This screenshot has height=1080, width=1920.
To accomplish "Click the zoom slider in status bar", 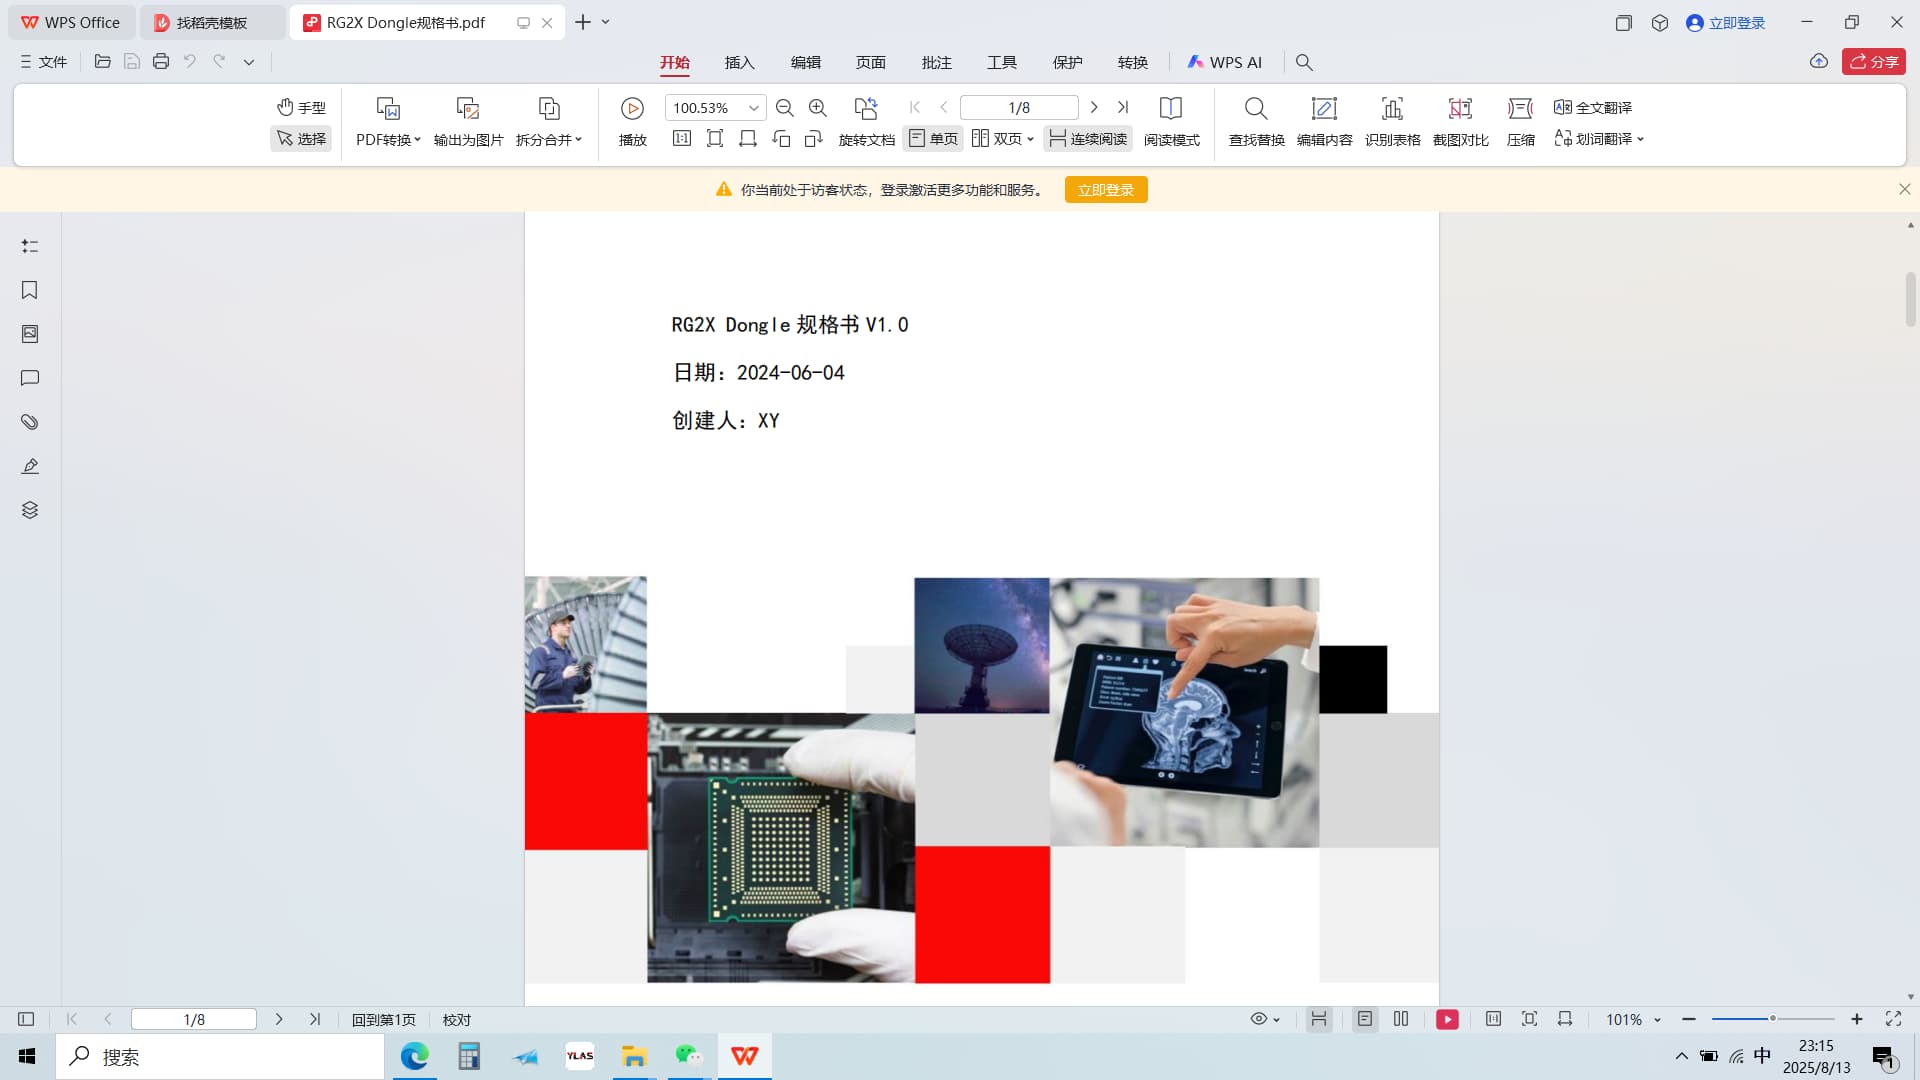I will pos(1772,1019).
